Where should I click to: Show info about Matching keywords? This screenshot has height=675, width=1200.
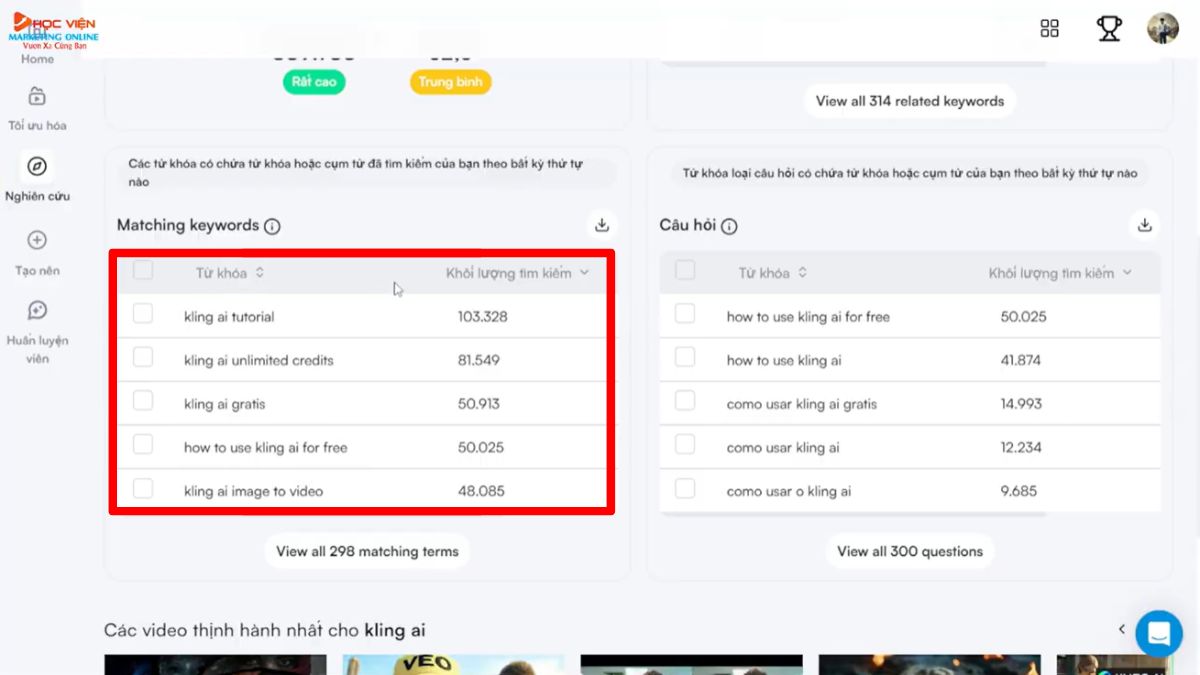[272, 226]
